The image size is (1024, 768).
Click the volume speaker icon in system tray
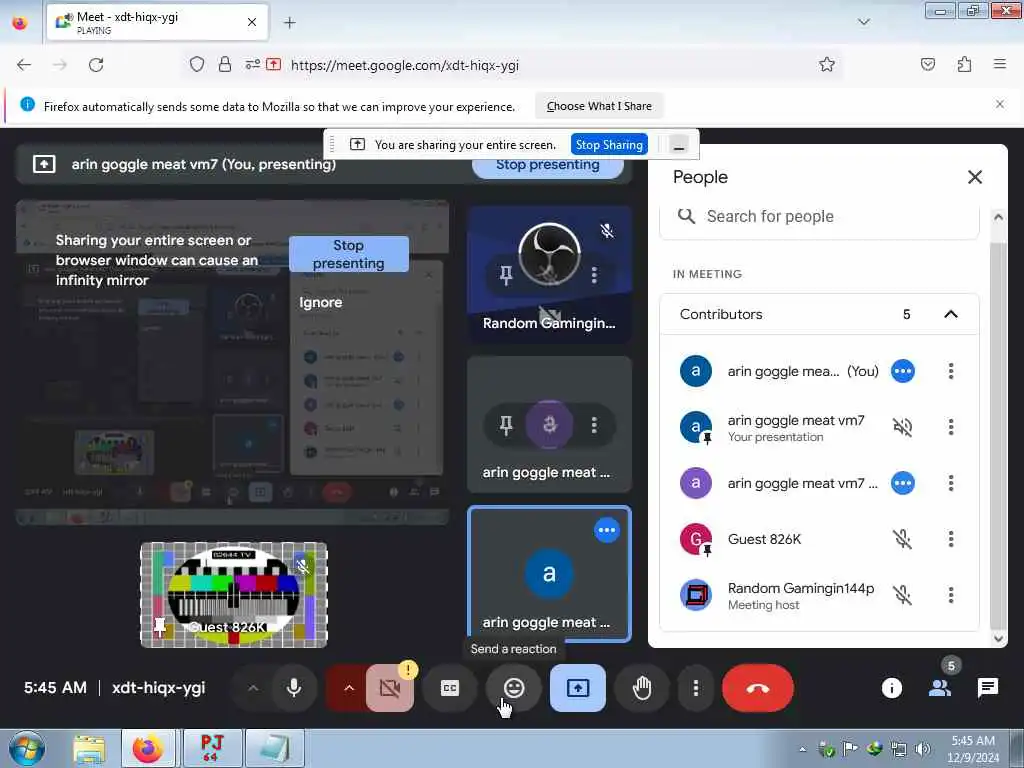tap(922, 748)
